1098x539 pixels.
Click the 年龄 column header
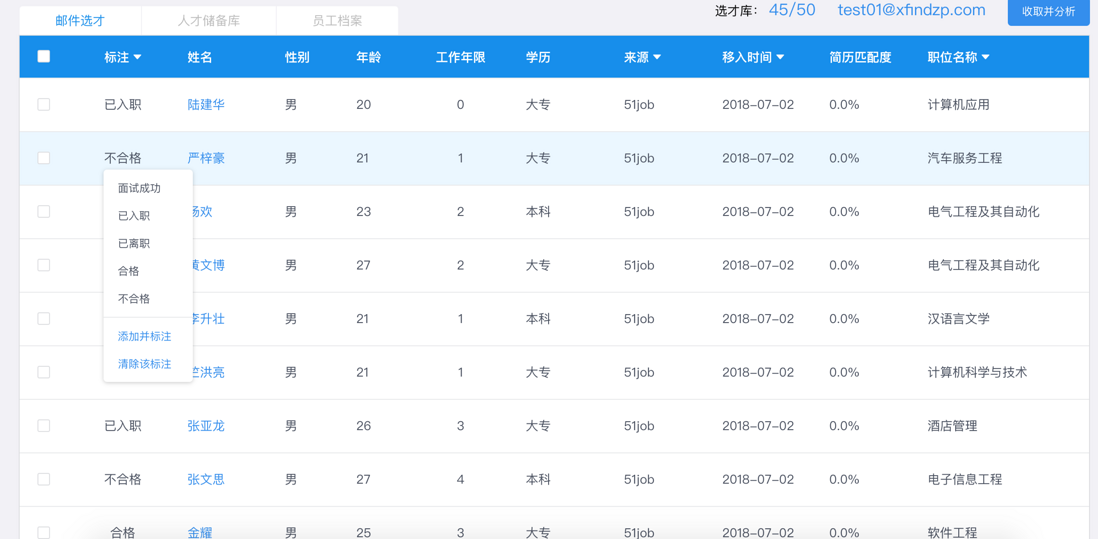click(x=368, y=57)
